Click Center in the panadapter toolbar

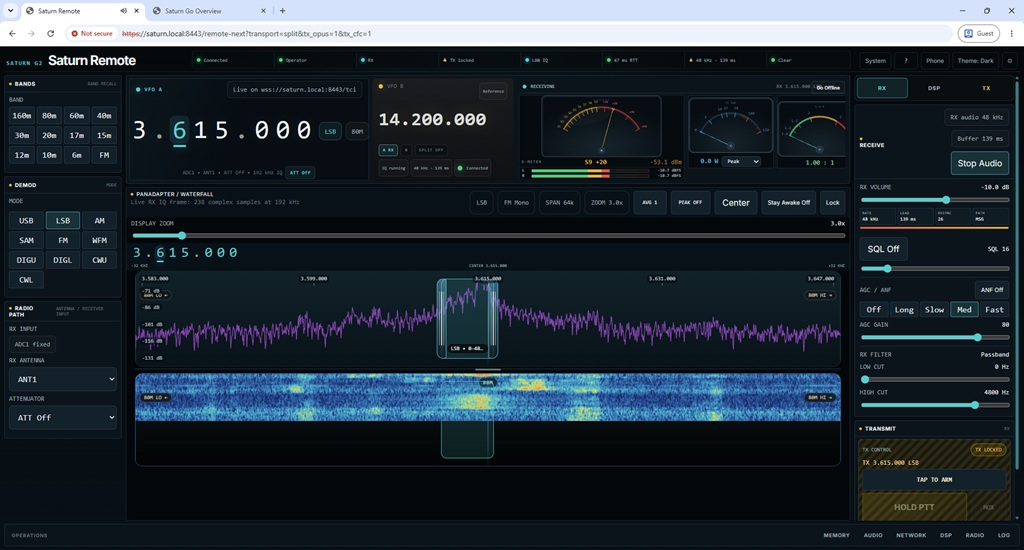coord(735,202)
